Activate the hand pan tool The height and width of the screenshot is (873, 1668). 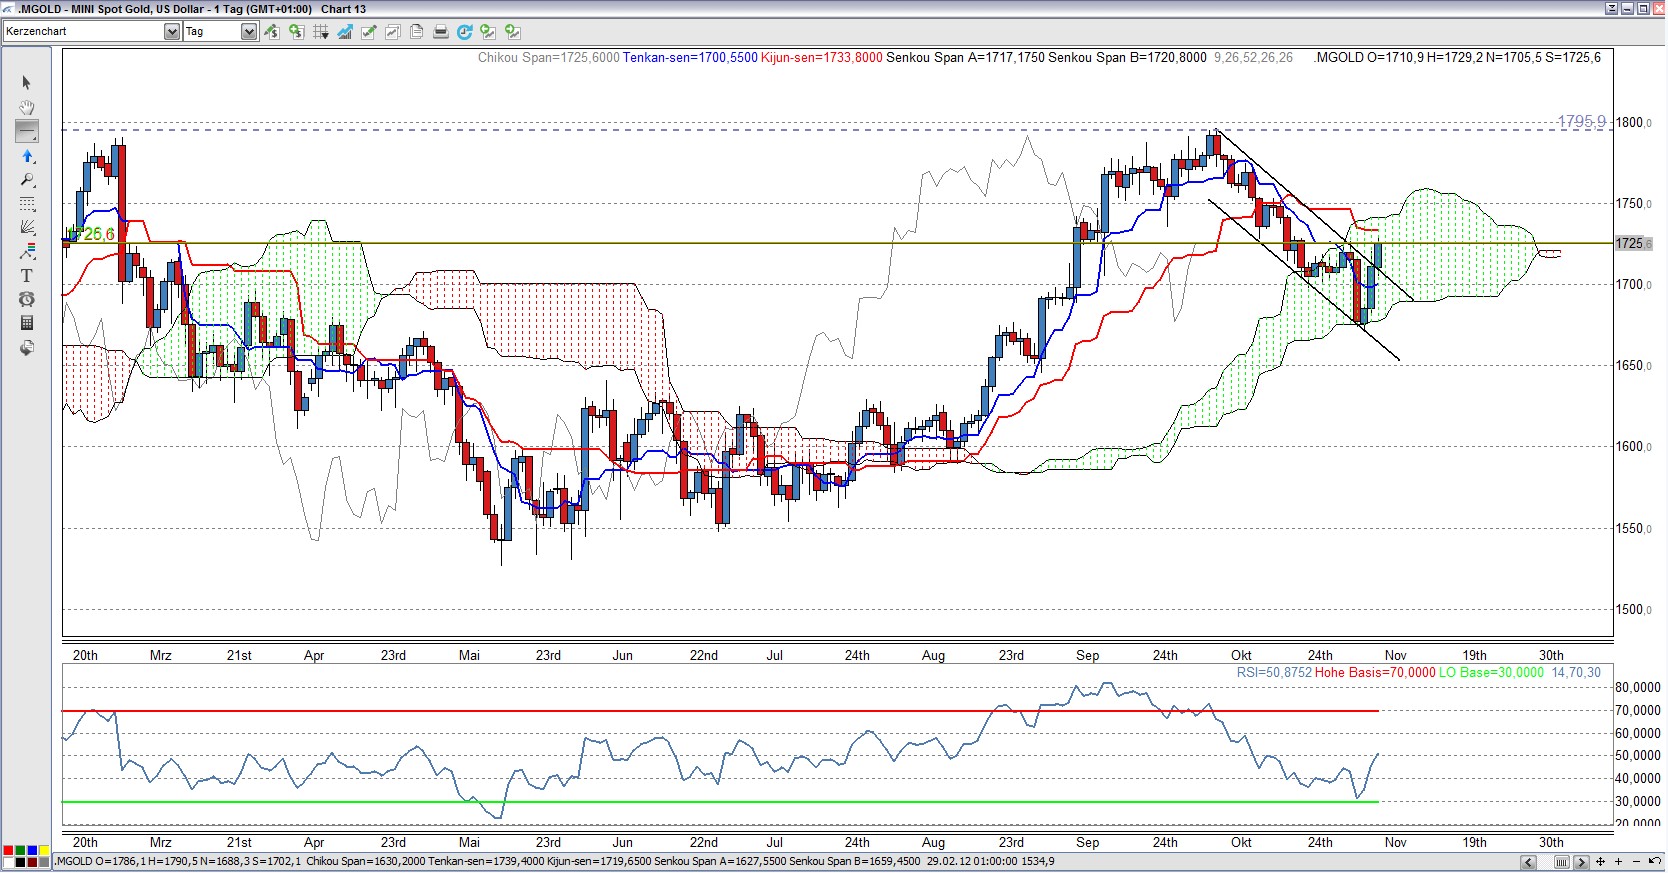[27, 107]
